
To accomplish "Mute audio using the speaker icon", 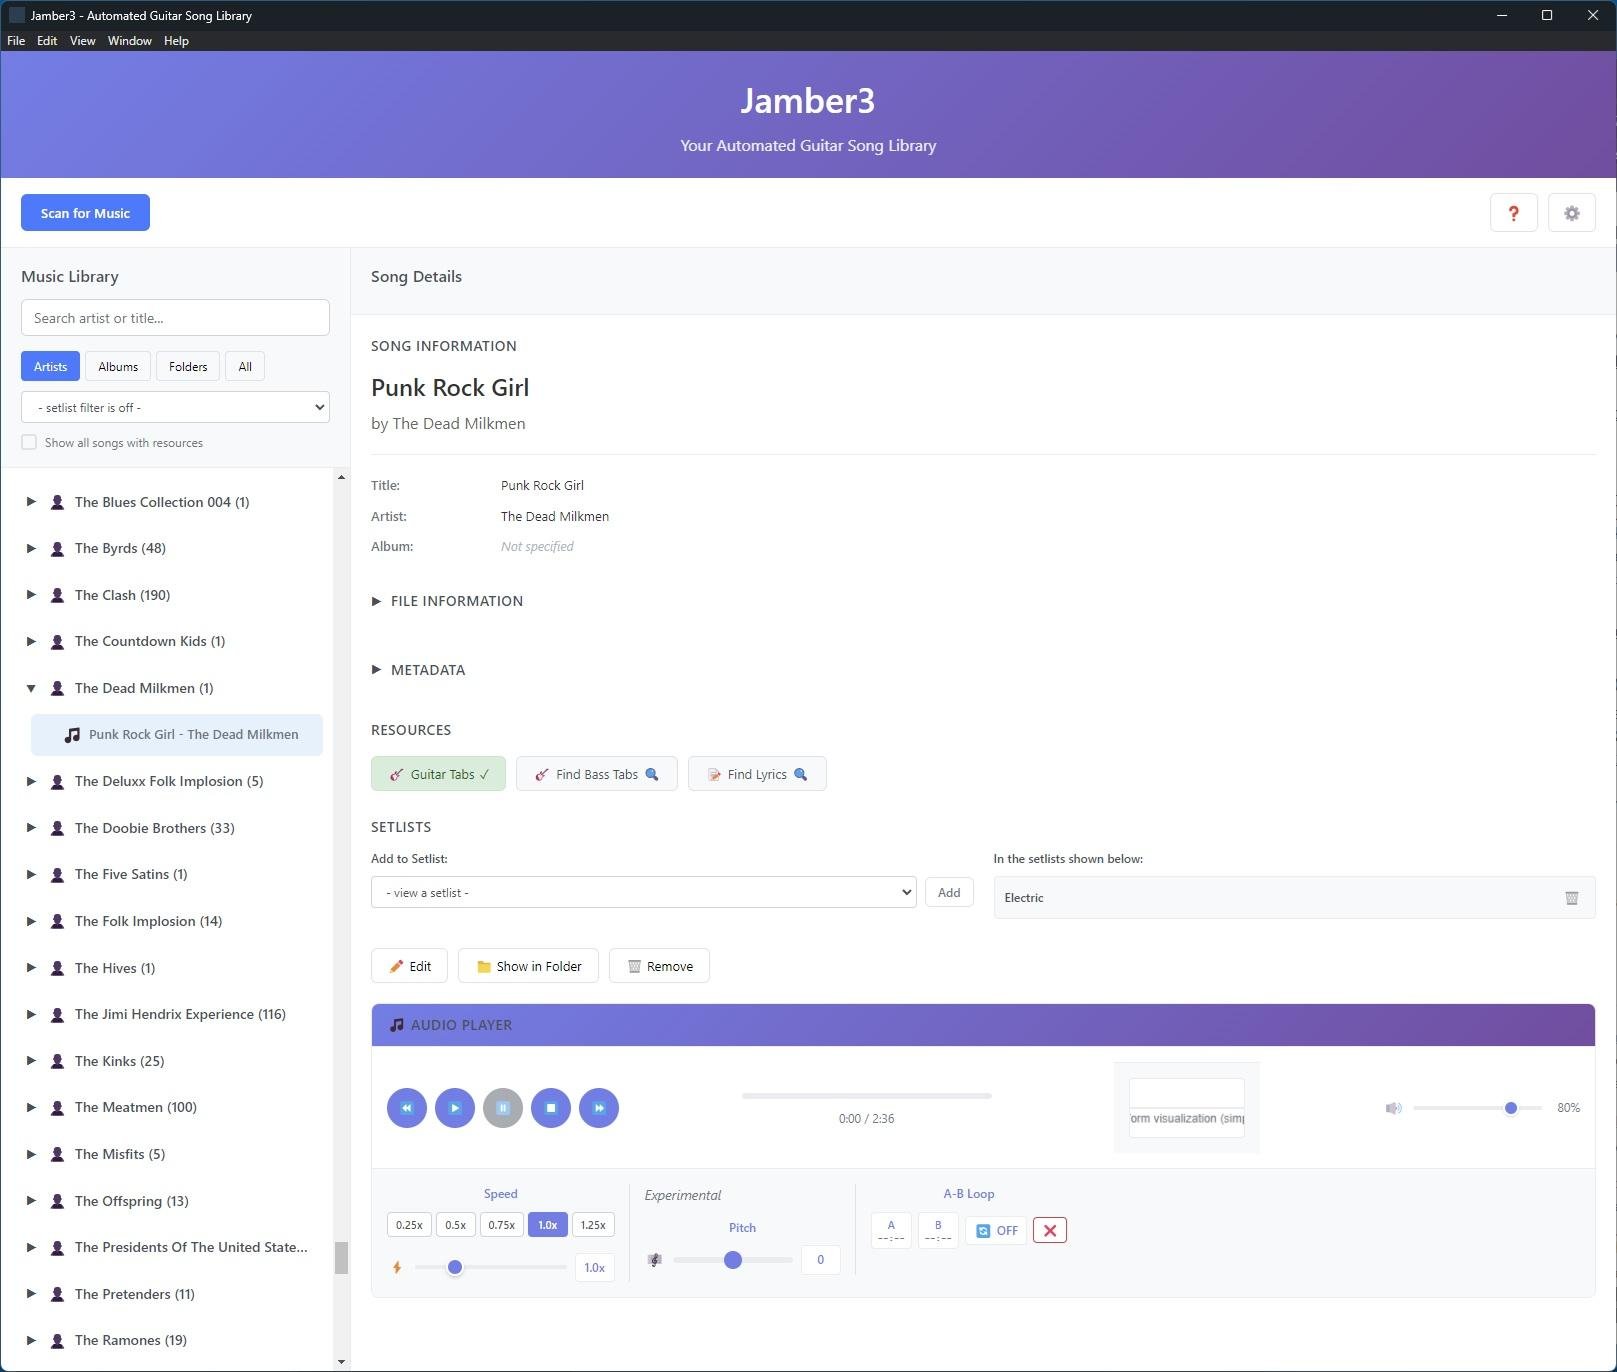I will 1393,1108.
